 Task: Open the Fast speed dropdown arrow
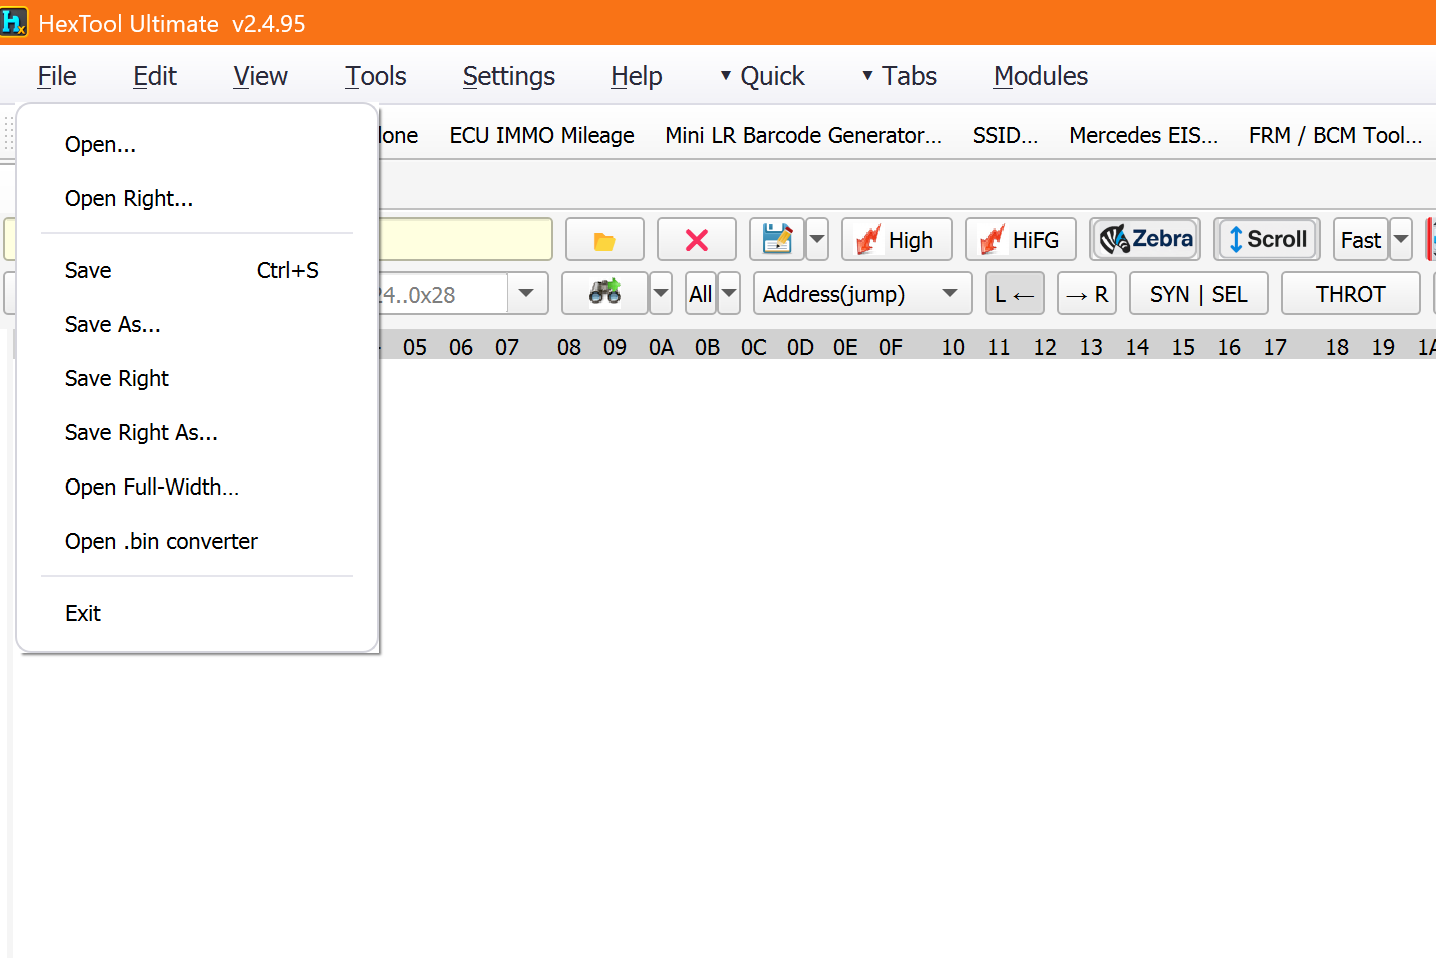point(1401,240)
